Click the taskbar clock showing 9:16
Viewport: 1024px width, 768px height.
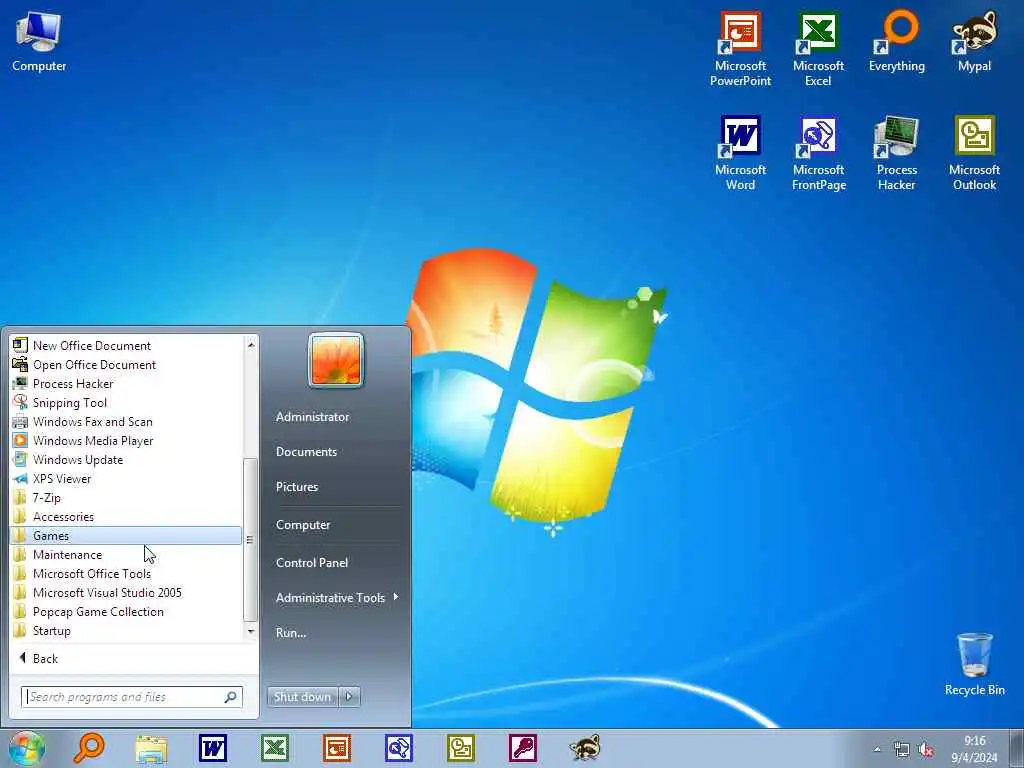coord(974,749)
